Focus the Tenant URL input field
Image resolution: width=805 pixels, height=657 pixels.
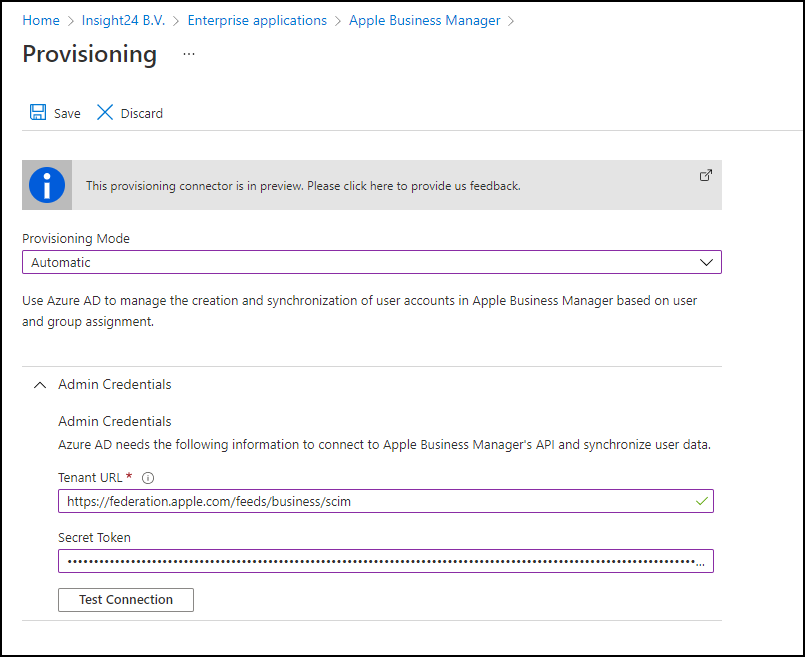(x=370, y=501)
